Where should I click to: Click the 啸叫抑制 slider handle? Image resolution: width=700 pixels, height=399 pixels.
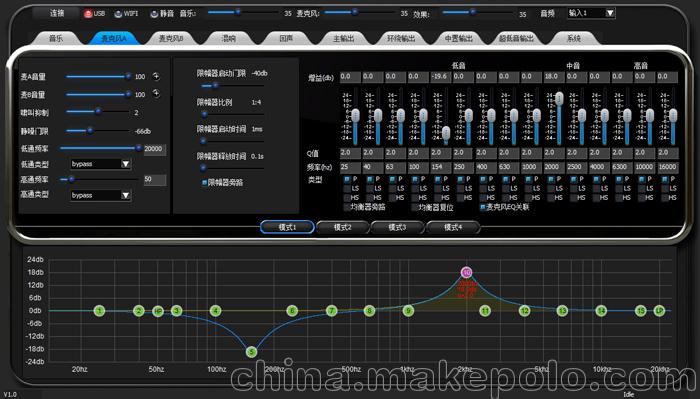coord(98,112)
